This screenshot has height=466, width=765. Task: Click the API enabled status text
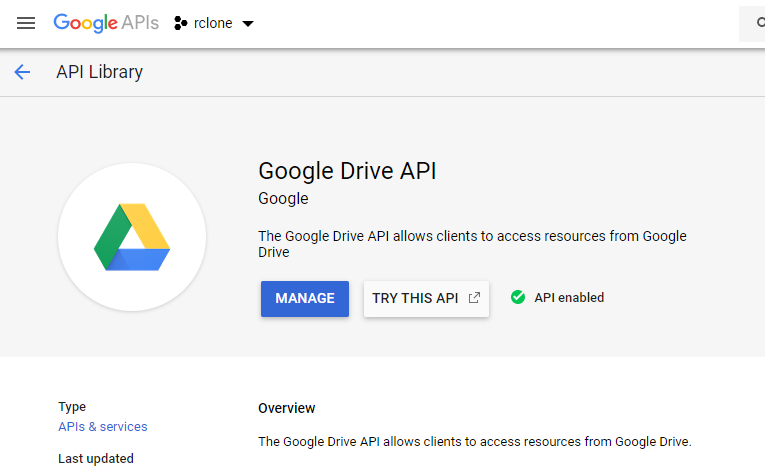click(568, 298)
